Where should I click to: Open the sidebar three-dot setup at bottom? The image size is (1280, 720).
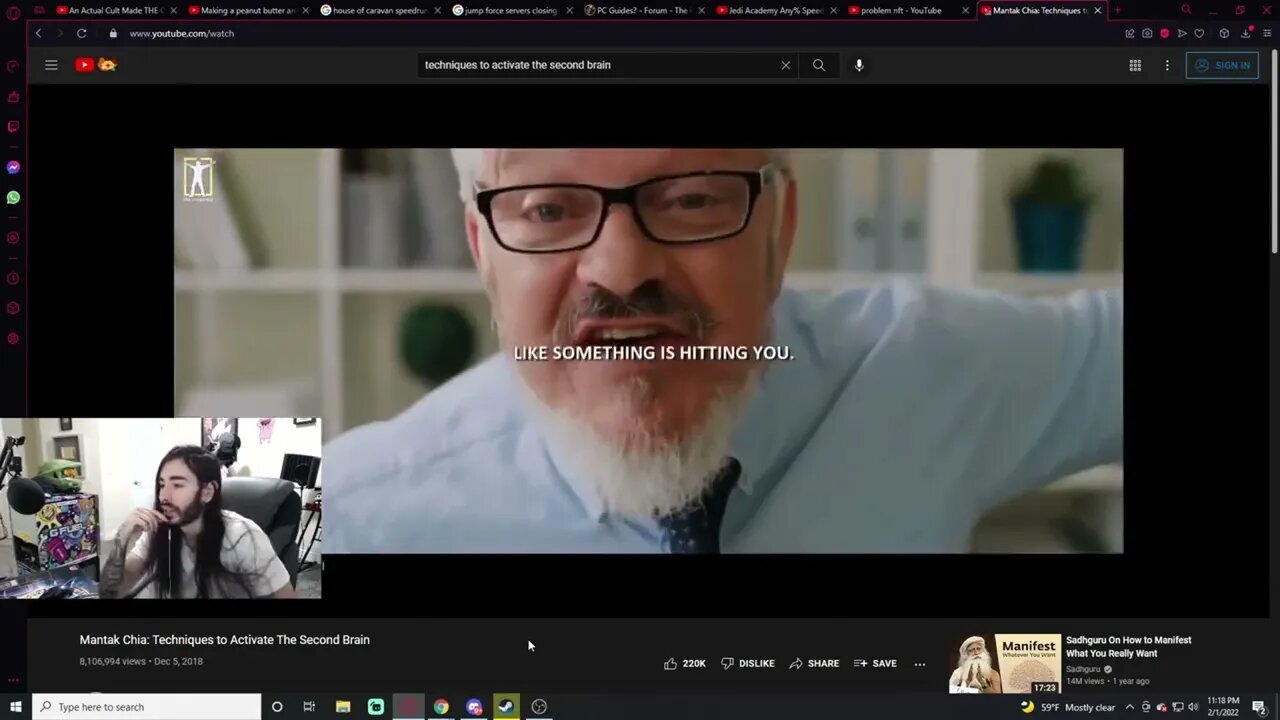(x=13, y=680)
